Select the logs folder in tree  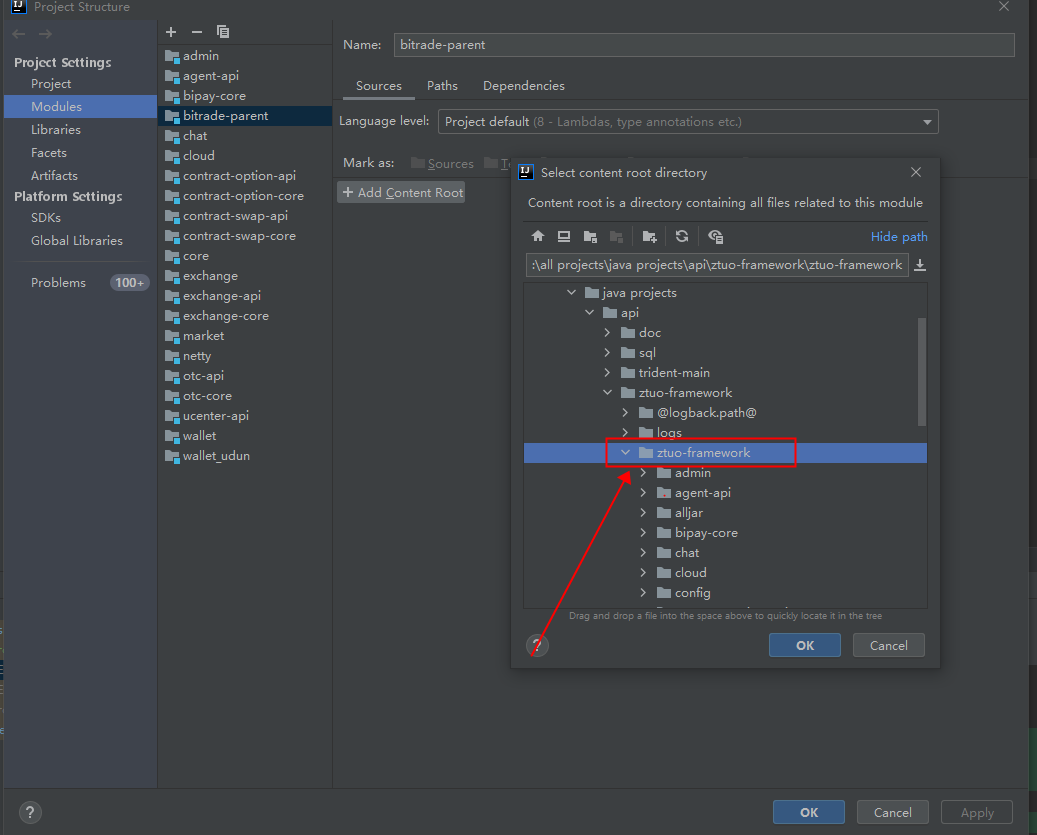pos(669,432)
